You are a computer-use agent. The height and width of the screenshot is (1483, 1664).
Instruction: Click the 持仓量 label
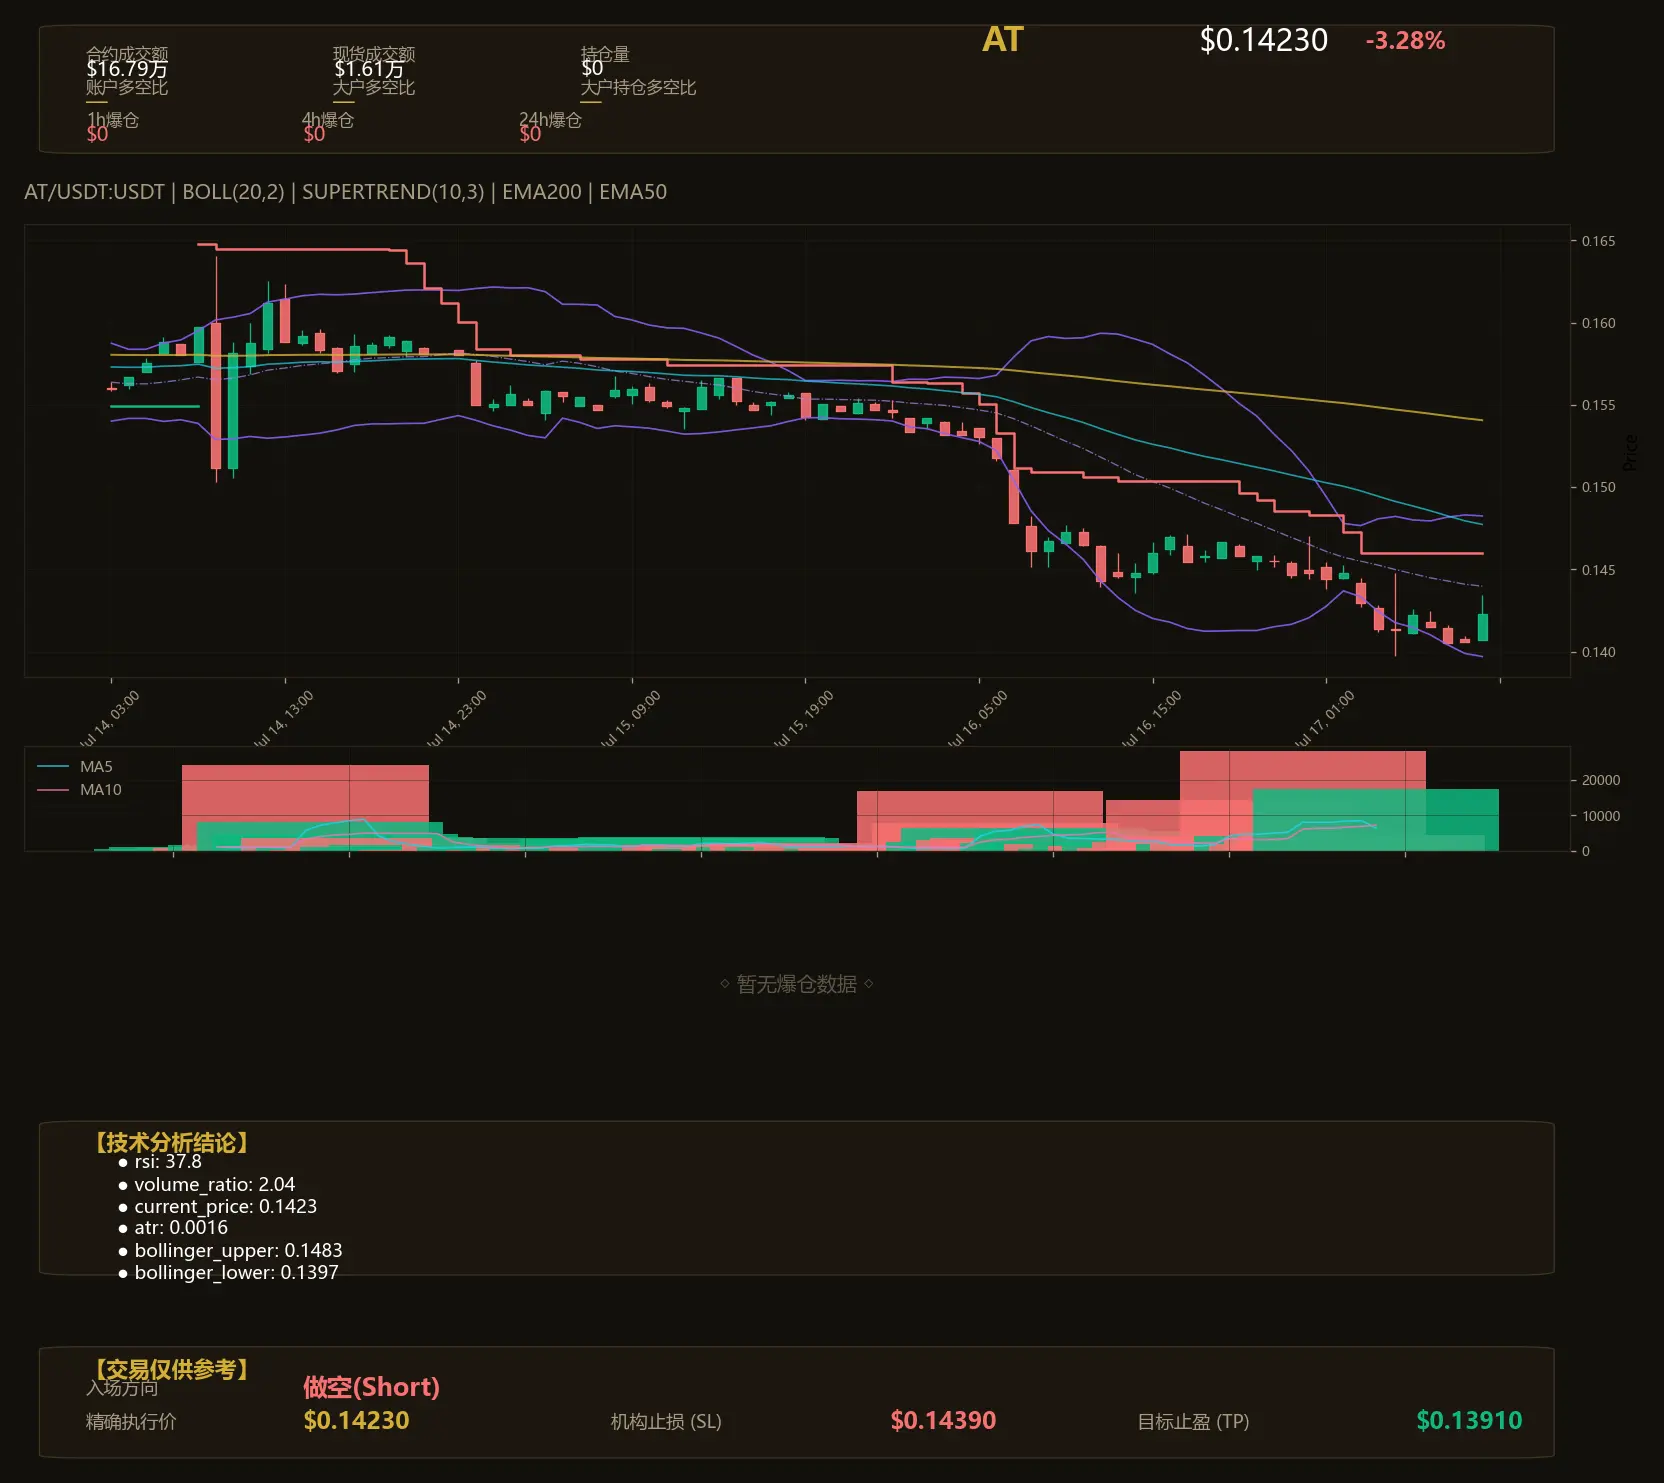coord(605,54)
